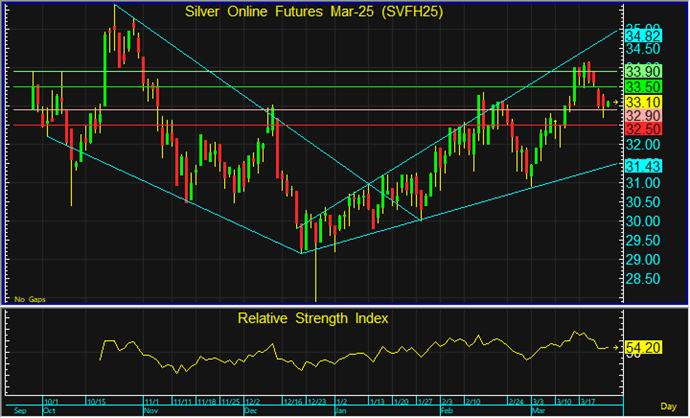Click the Relative Strength Index title
Viewport: 690px width, 418px height.
(x=314, y=318)
